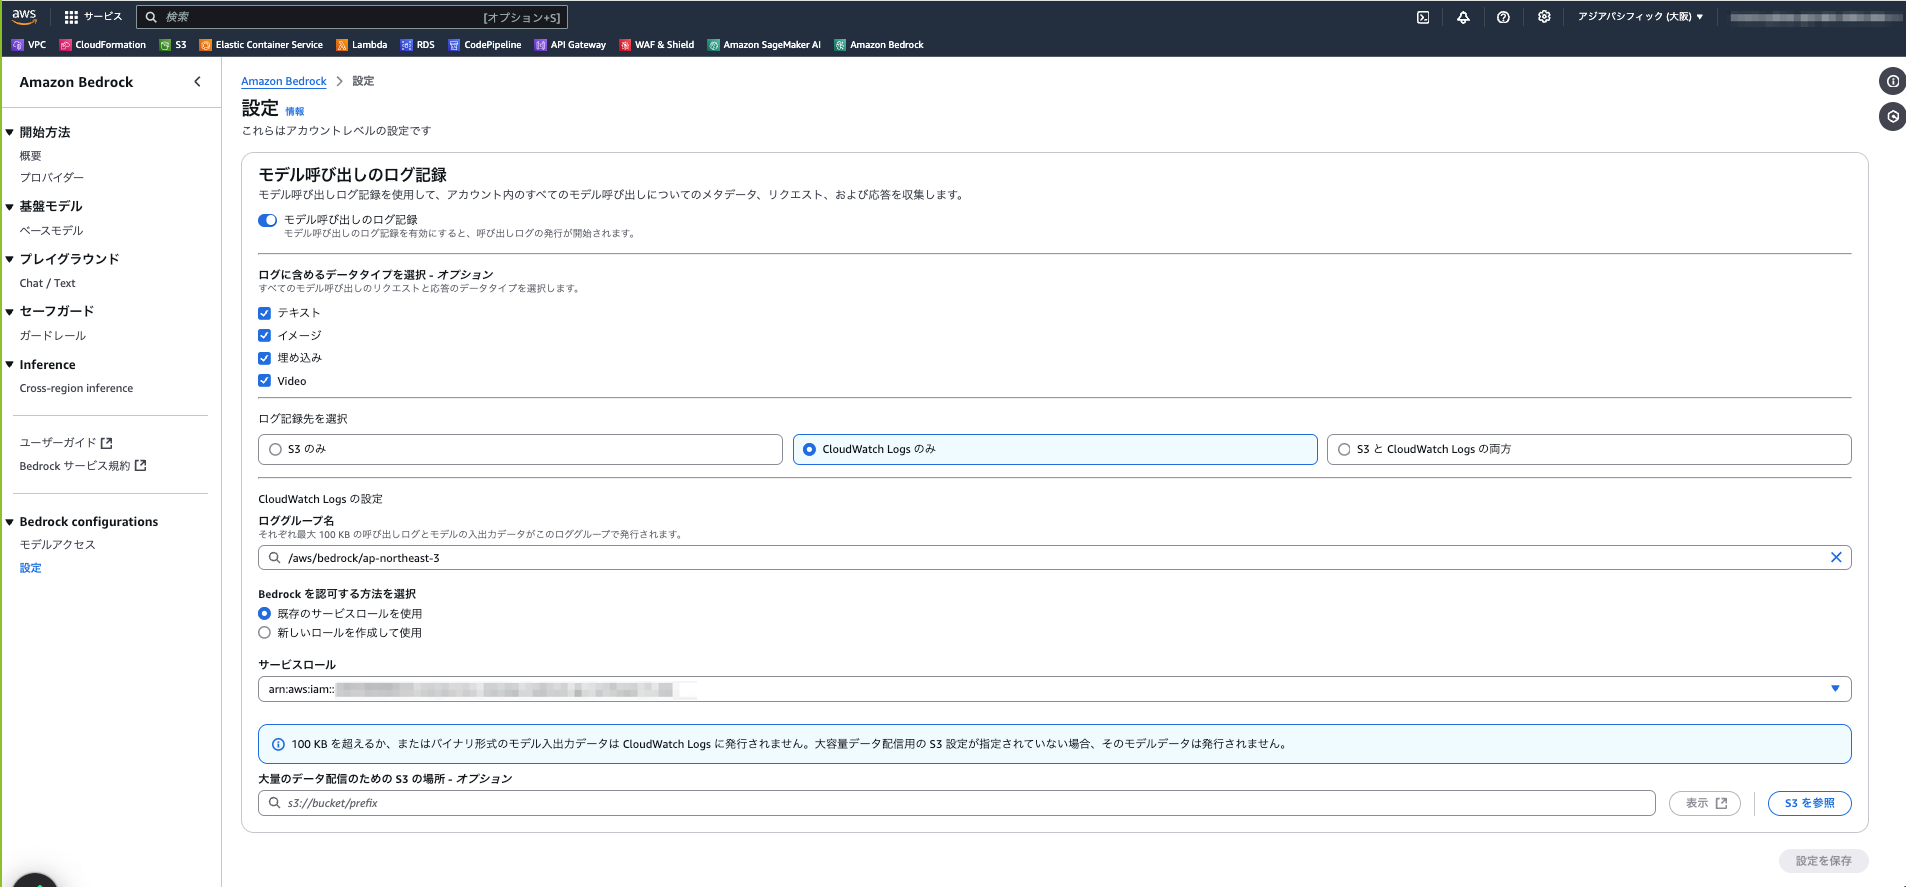Open the help question mark icon
This screenshot has height=887, width=1906.
coord(1503,17)
